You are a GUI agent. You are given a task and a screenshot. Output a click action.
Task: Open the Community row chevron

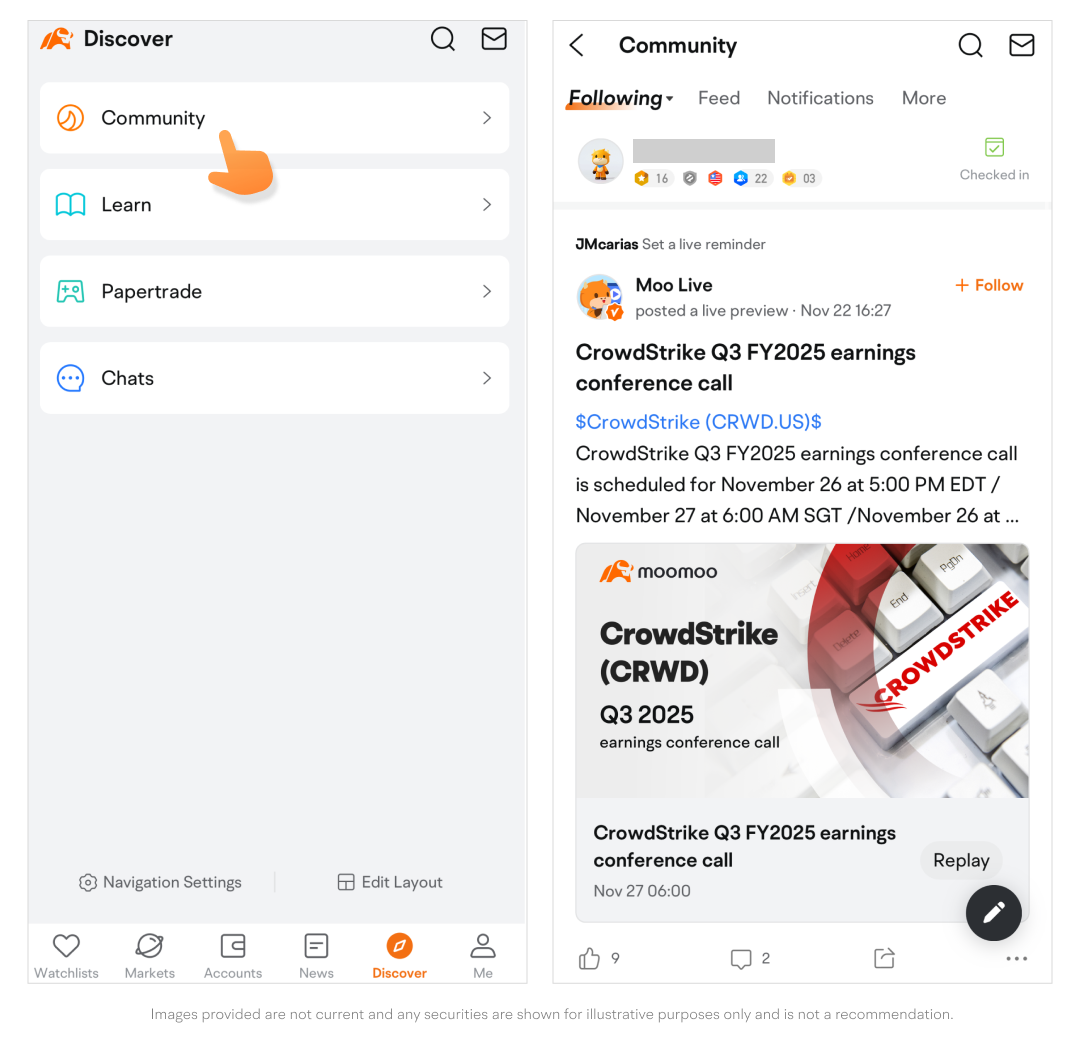coord(487,118)
